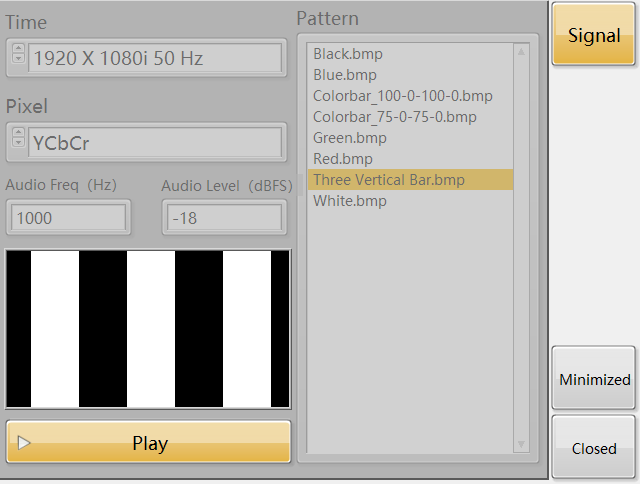Click the Time selector increment arrow
640x484 pixels.
[18, 52]
